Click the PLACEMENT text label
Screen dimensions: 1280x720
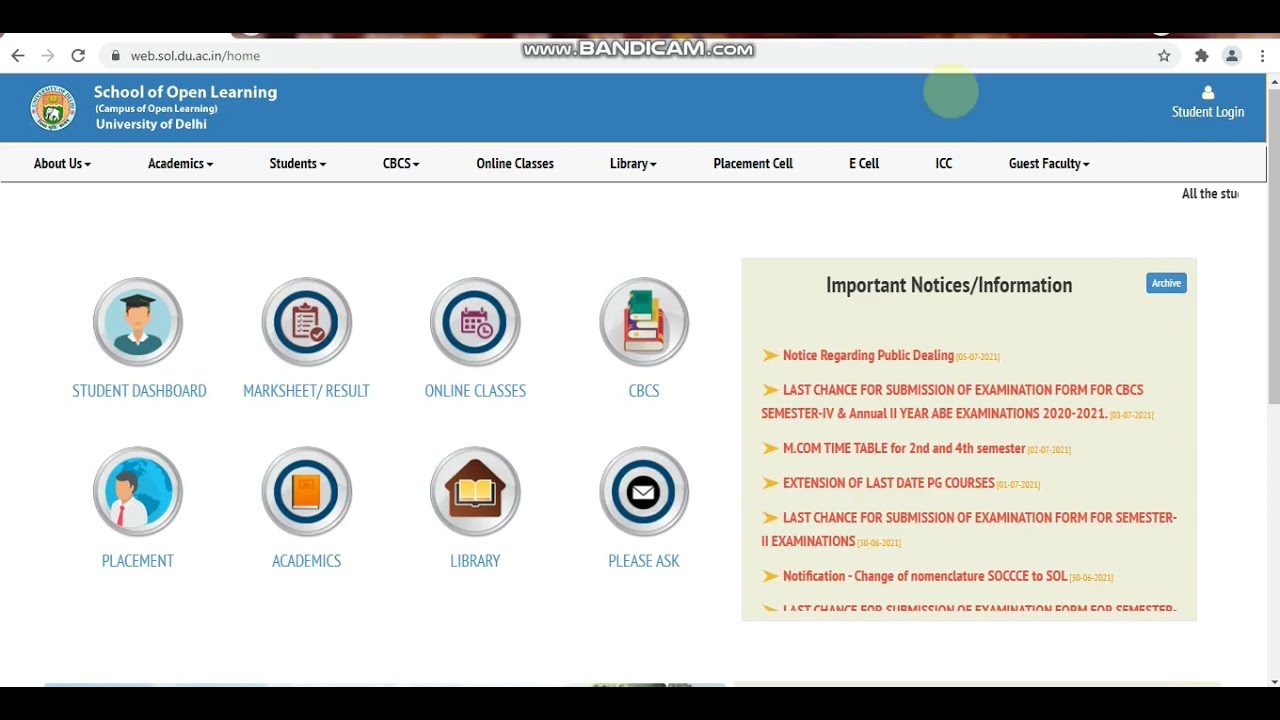coord(138,561)
